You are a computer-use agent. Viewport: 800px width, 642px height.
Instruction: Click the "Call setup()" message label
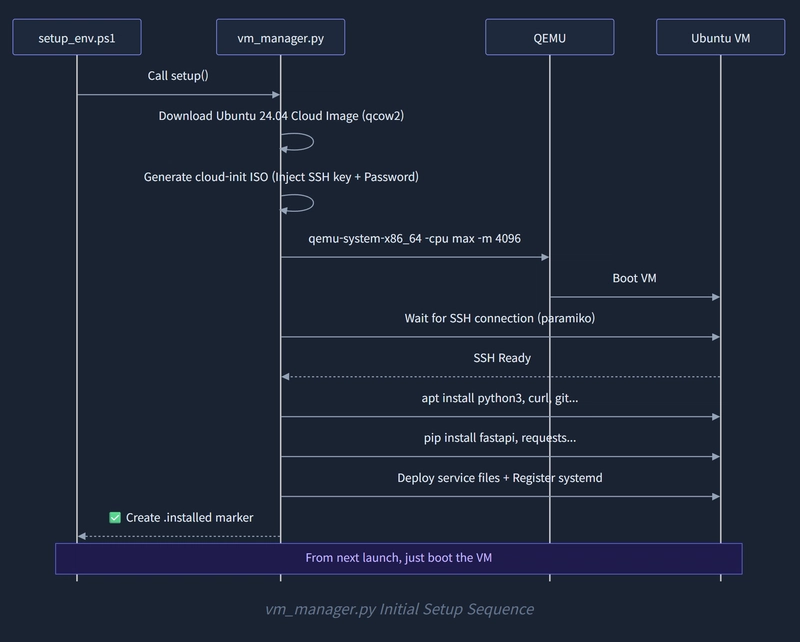pos(178,76)
